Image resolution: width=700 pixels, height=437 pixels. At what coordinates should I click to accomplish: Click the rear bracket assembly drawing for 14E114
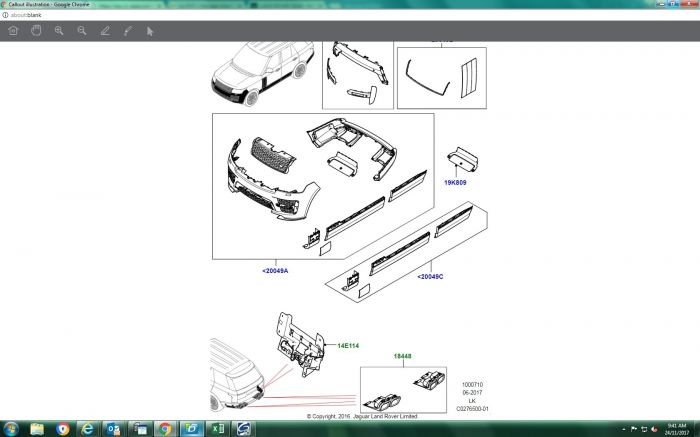click(298, 344)
